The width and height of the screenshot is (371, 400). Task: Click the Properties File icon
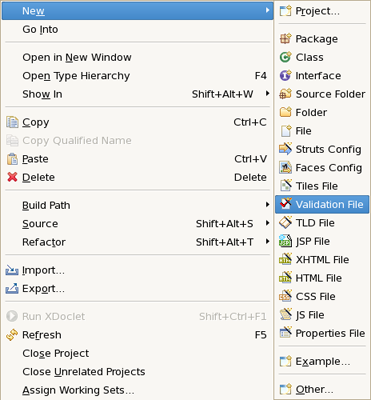[x=285, y=333]
